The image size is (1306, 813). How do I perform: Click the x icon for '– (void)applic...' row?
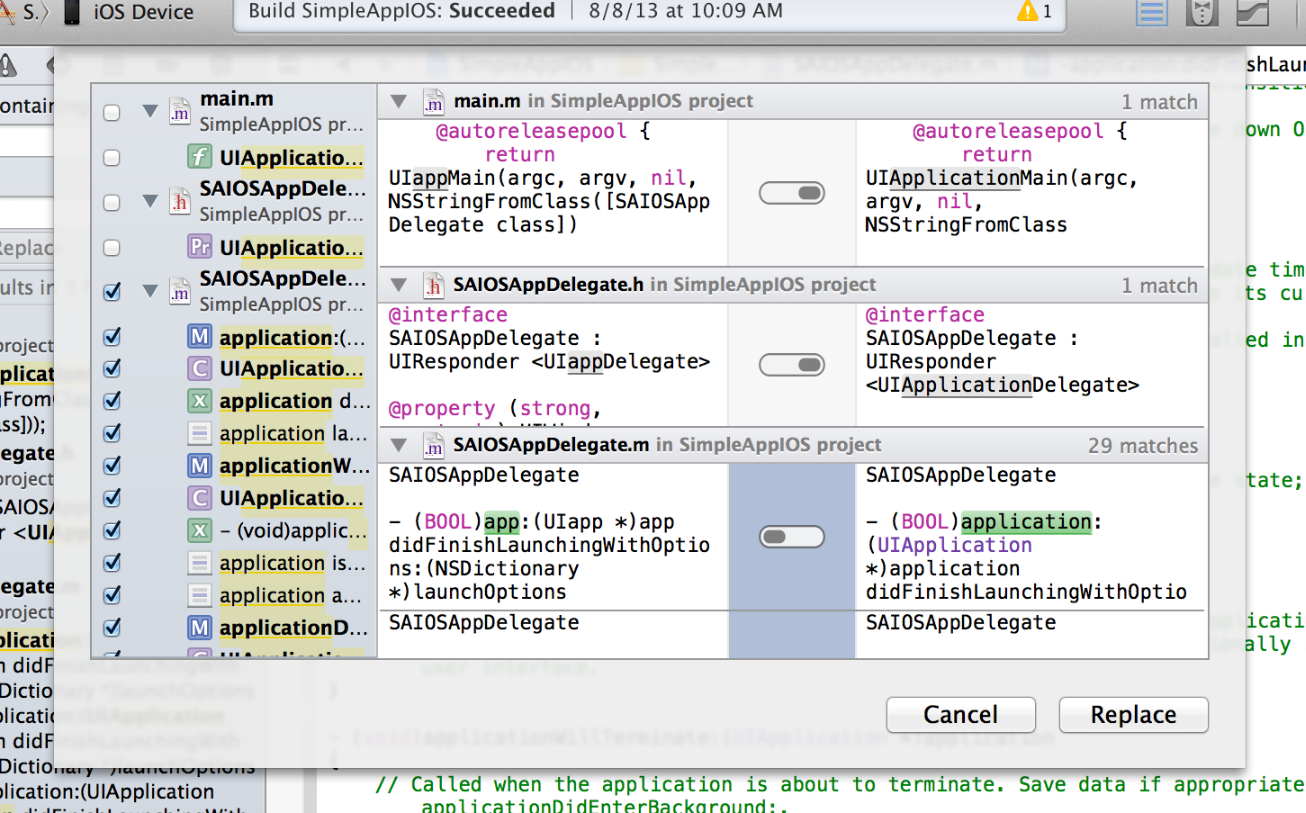point(200,530)
